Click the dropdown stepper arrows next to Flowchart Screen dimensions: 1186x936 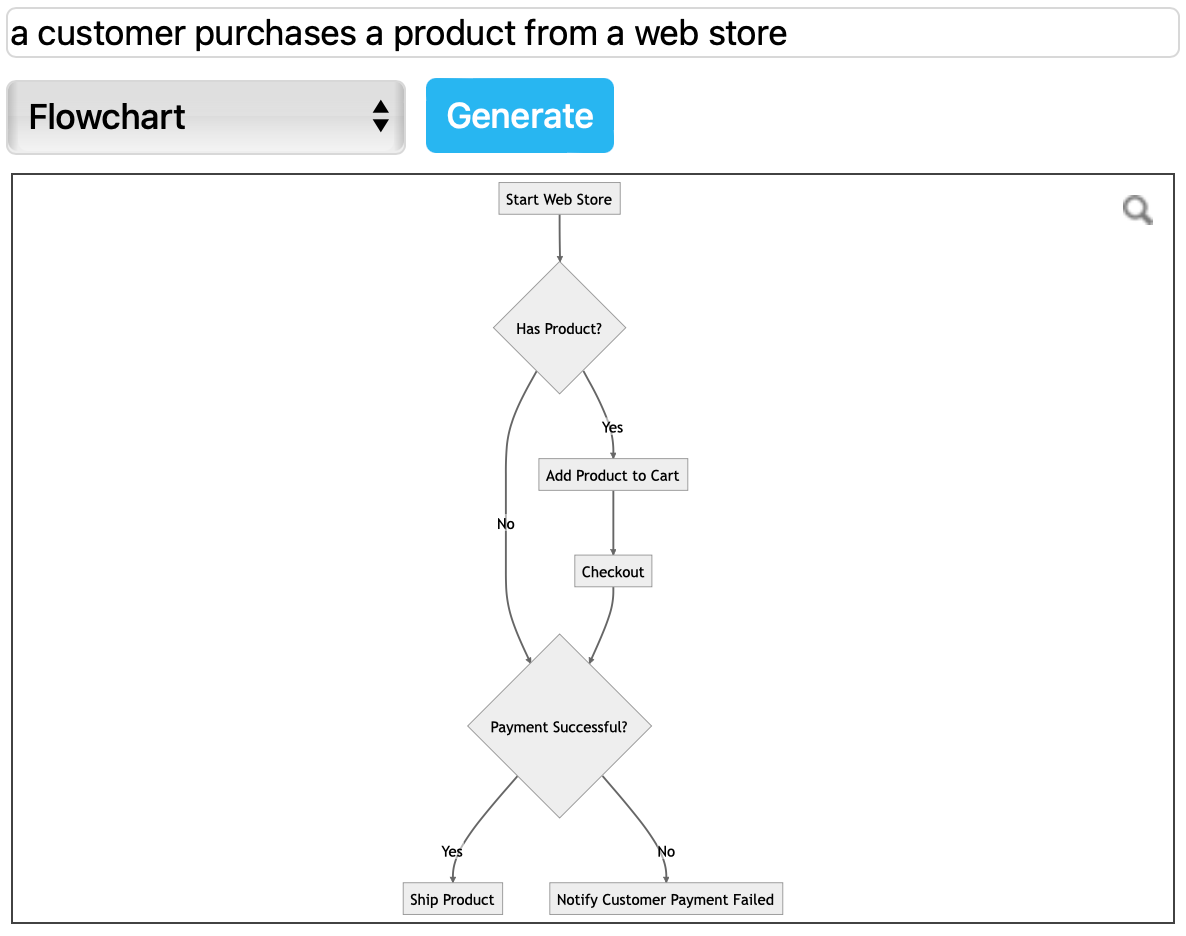tap(381, 116)
